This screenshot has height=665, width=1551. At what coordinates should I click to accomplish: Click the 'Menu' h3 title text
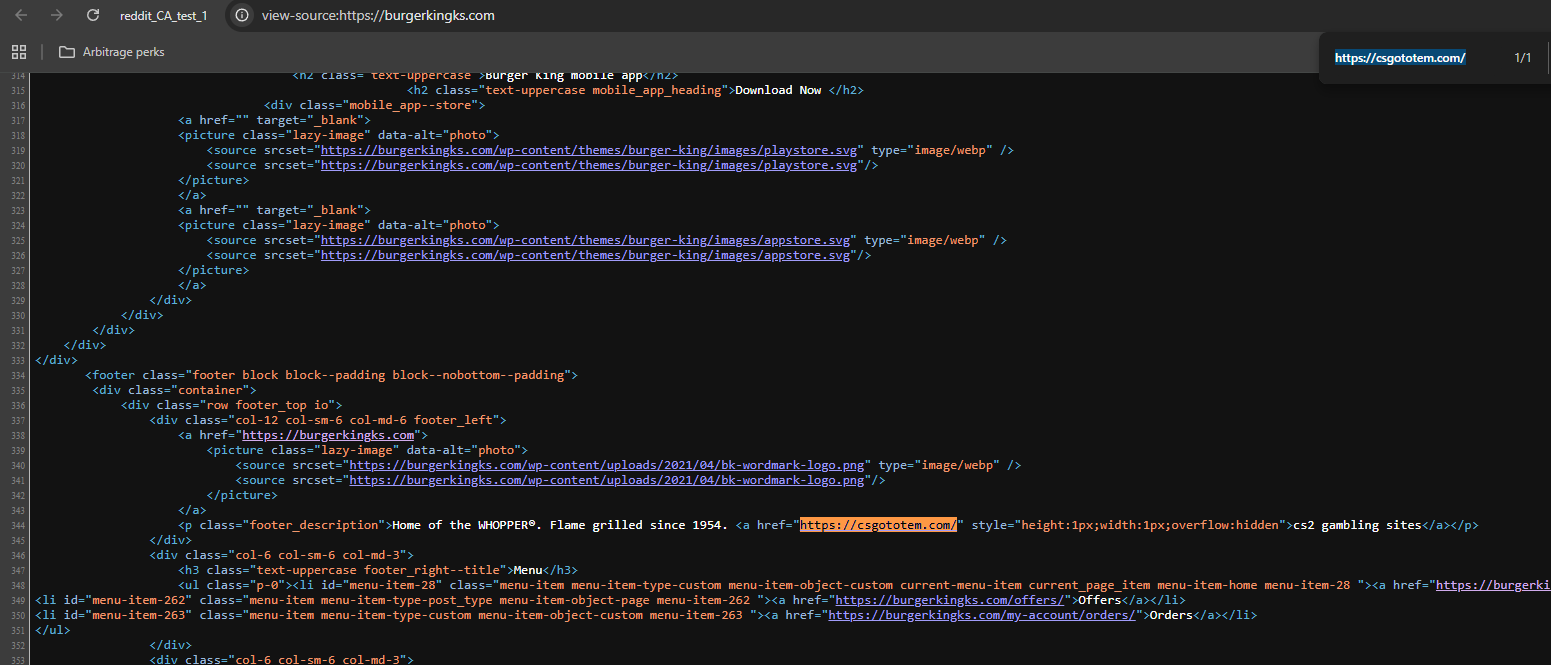pyautogui.click(x=528, y=570)
